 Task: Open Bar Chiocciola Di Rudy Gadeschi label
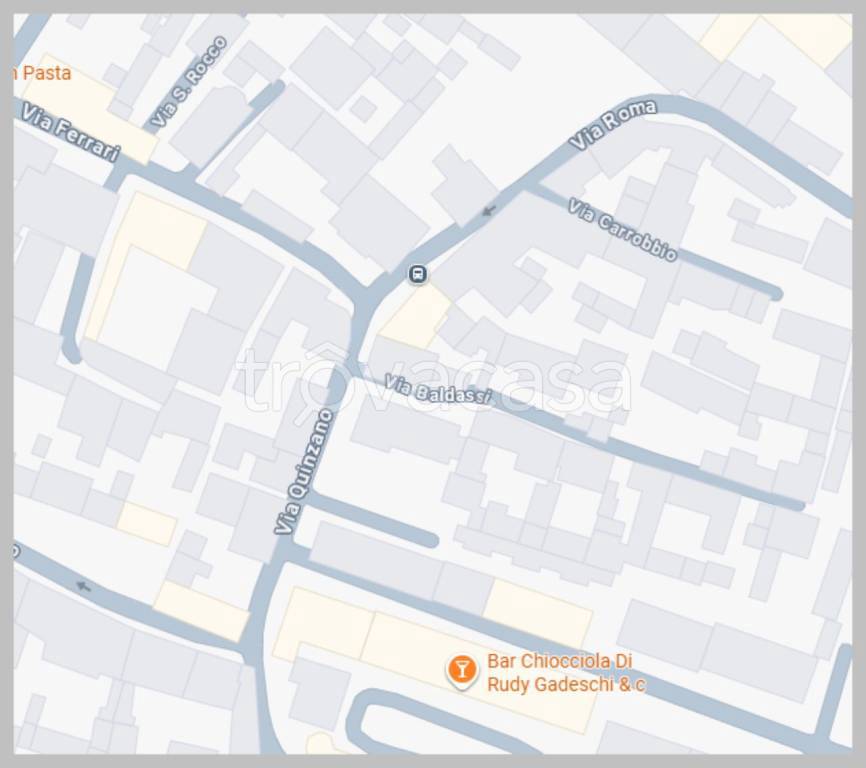pos(566,672)
